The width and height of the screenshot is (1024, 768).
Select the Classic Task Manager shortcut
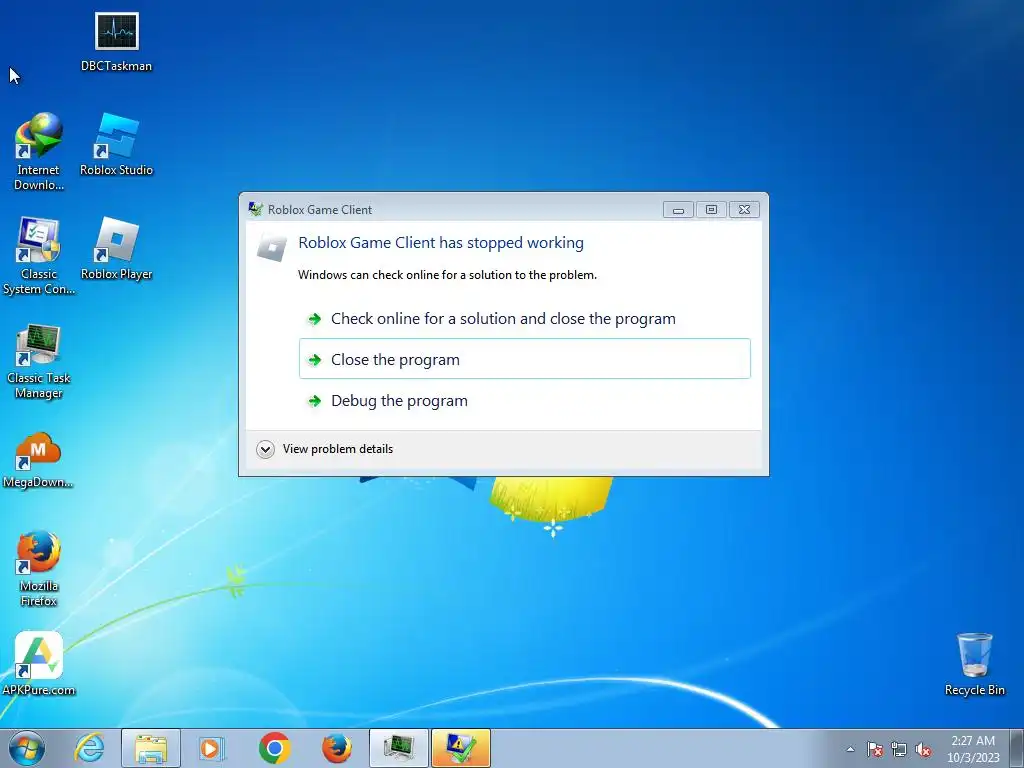[39, 361]
